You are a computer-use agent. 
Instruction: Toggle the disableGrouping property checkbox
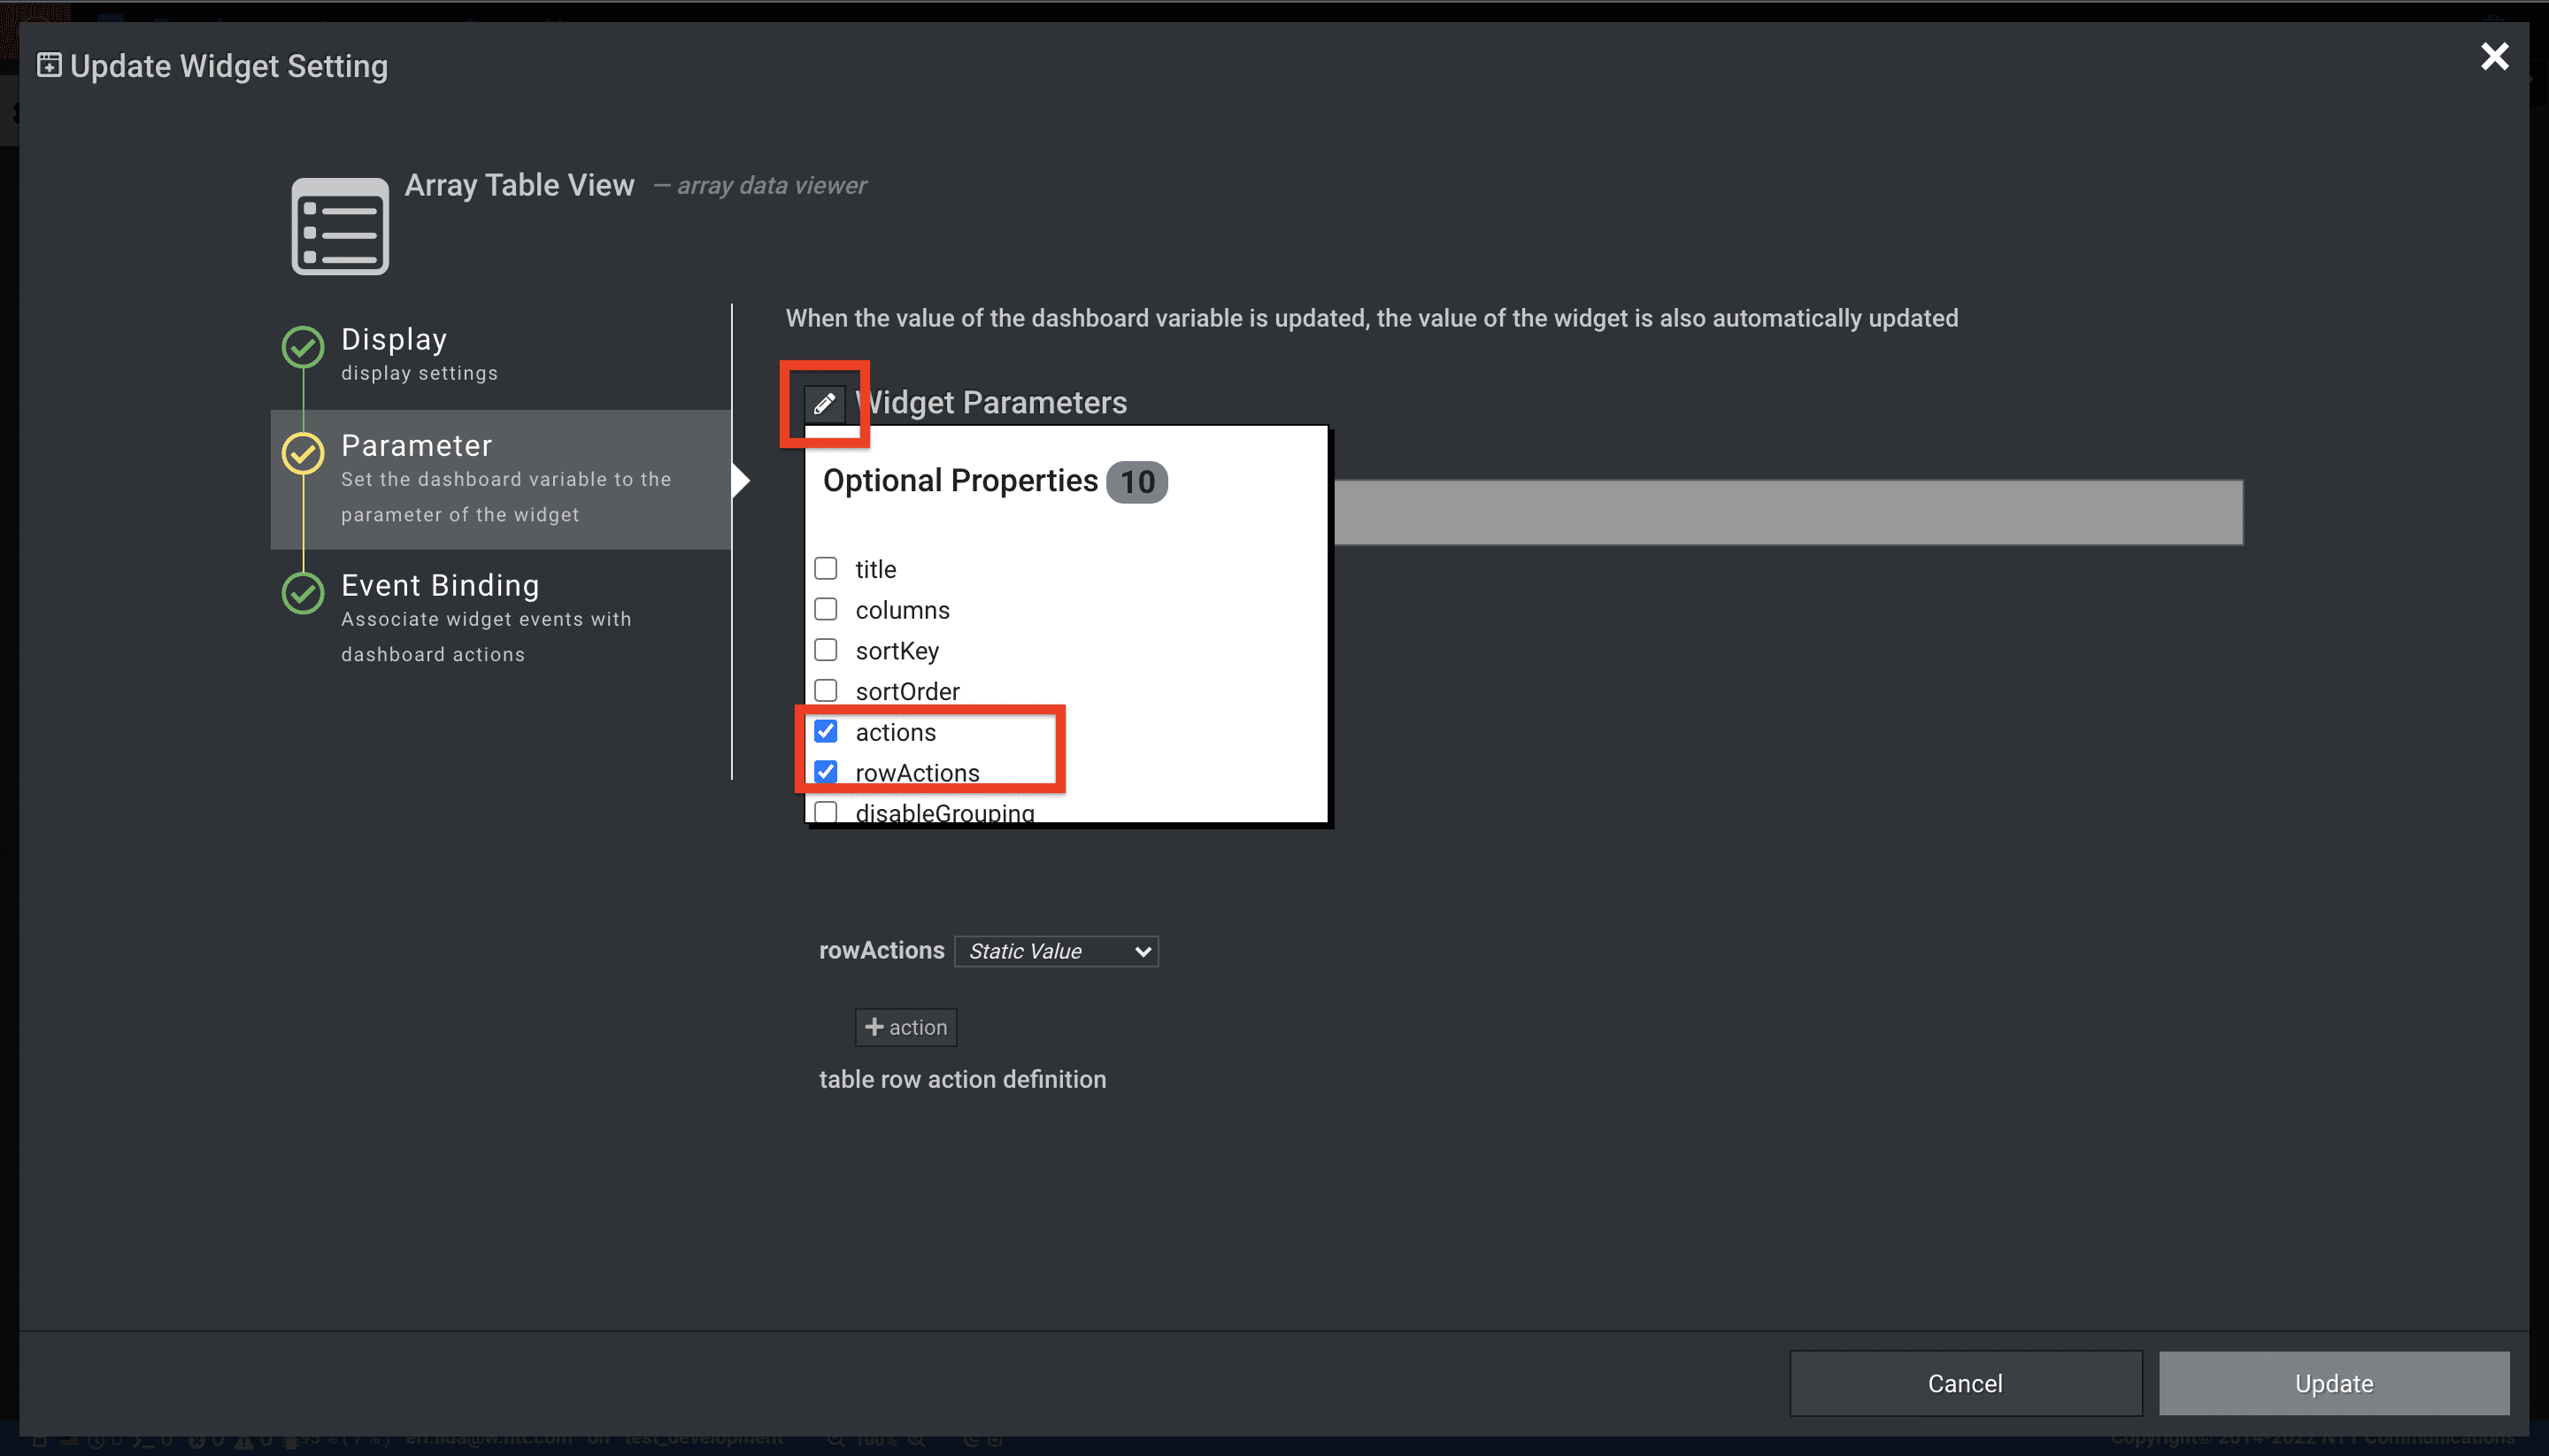click(x=826, y=812)
